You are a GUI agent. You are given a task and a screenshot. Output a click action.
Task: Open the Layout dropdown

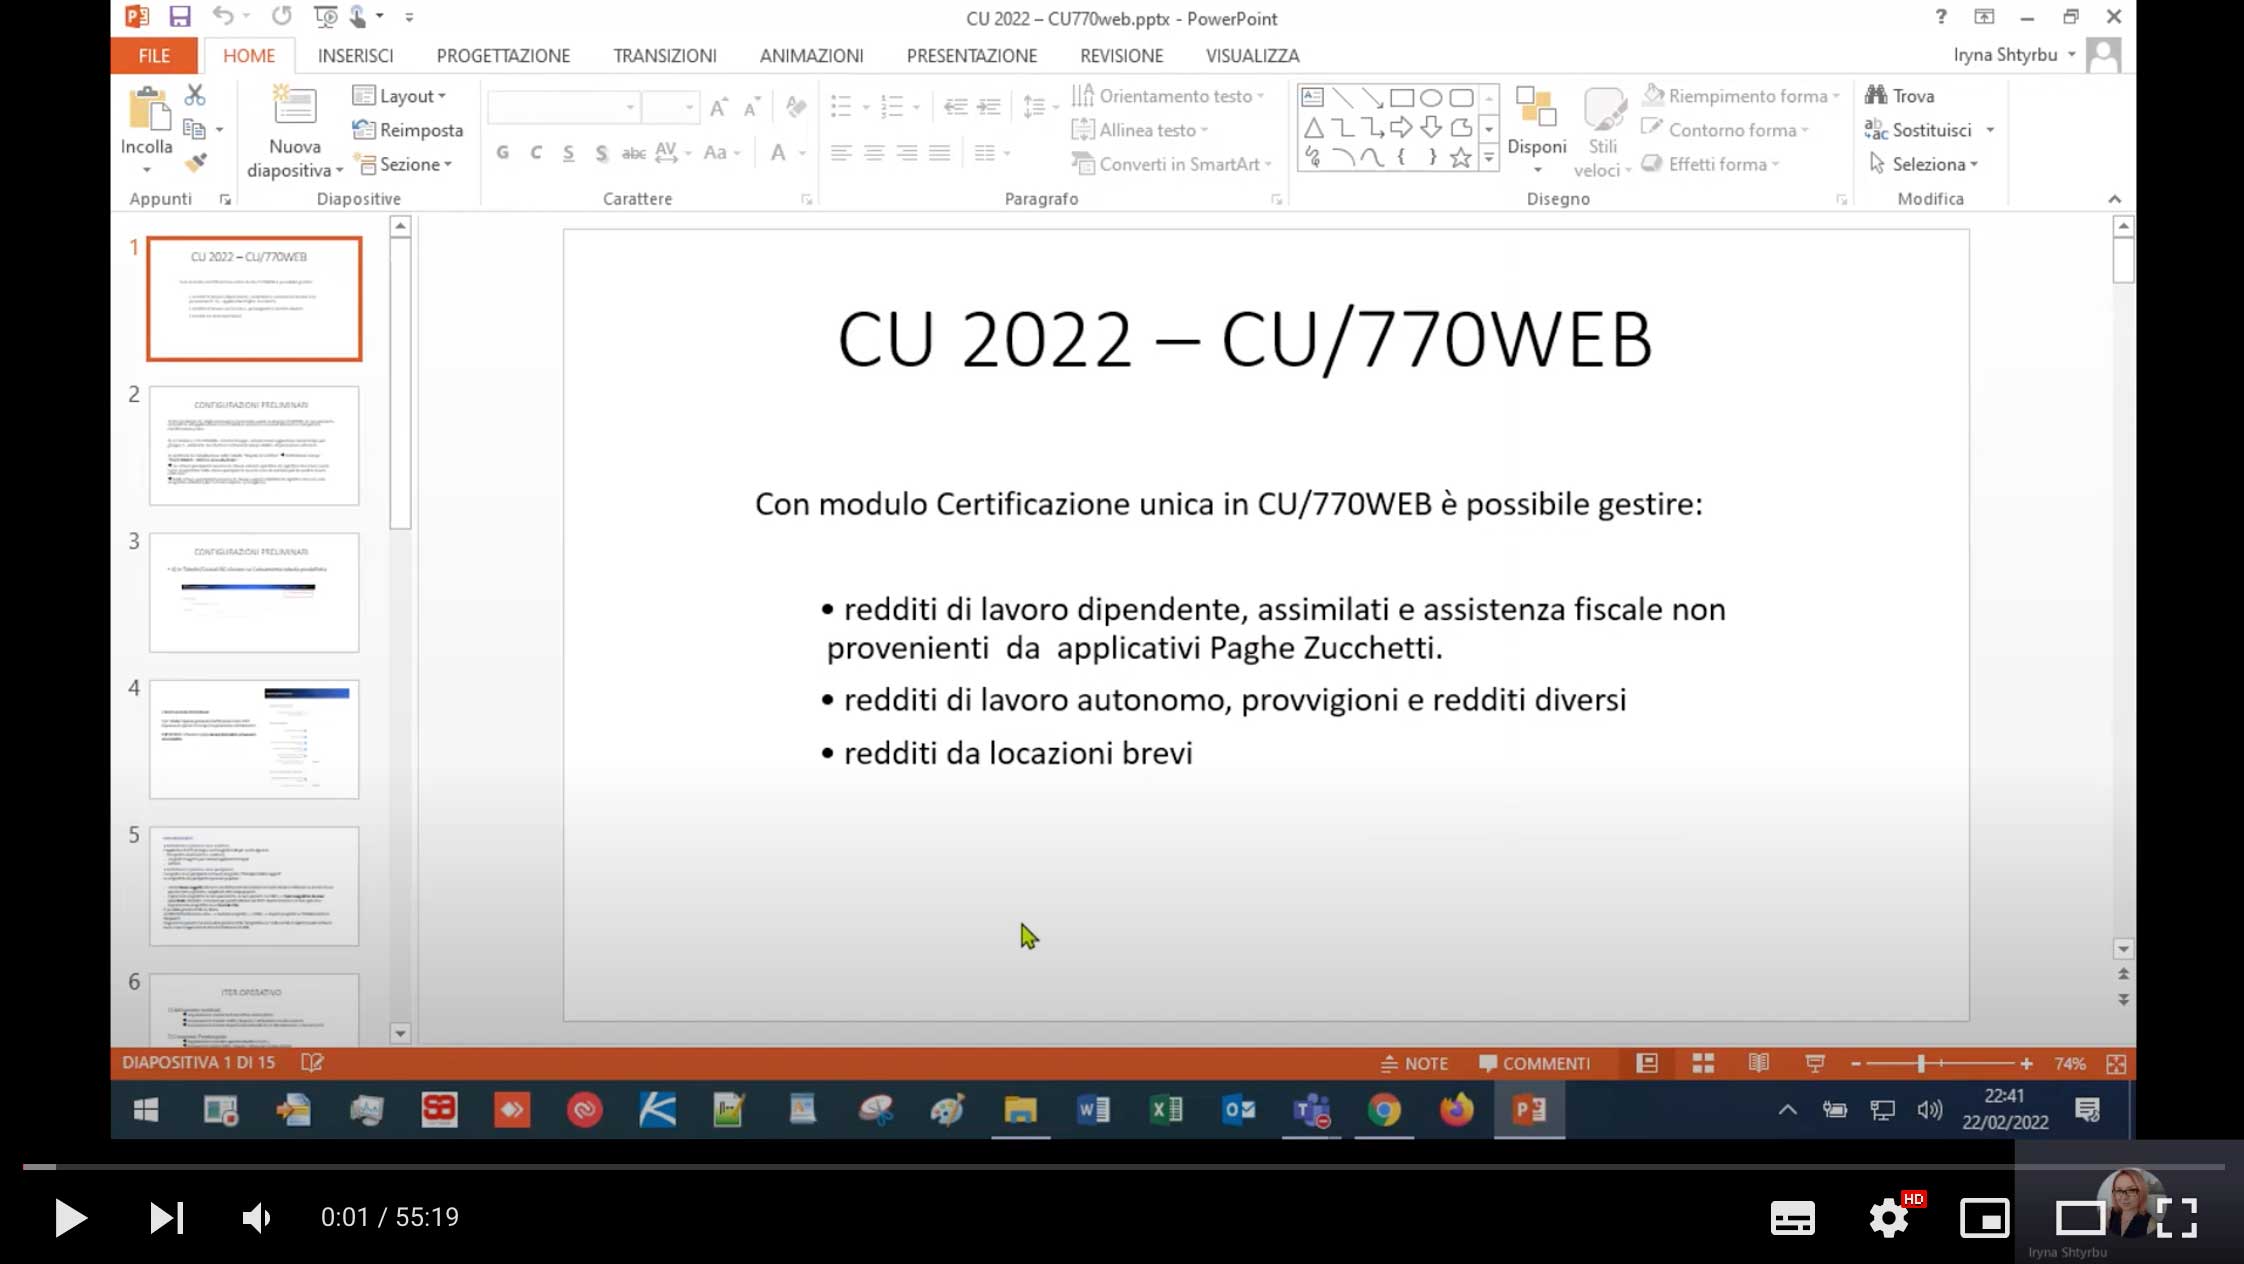pyautogui.click(x=400, y=96)
